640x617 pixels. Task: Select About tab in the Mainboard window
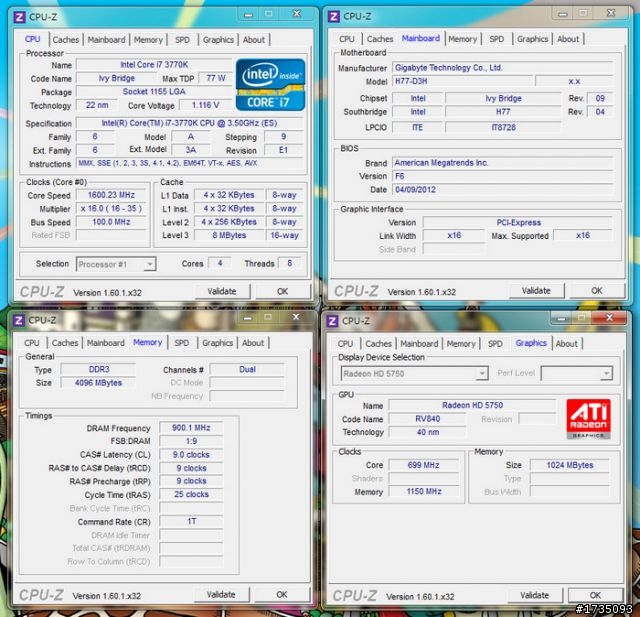[x=568, y=39]
